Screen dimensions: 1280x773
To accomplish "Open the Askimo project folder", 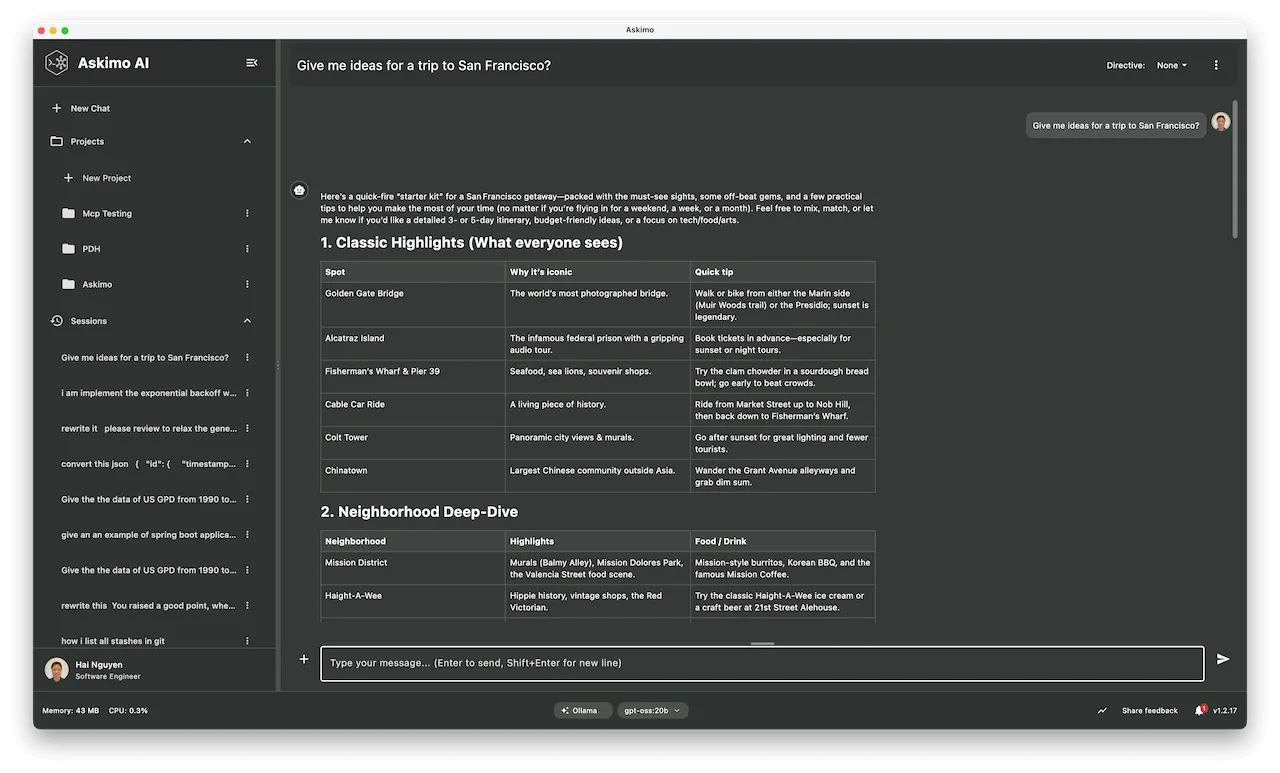I will coord(97,284).
